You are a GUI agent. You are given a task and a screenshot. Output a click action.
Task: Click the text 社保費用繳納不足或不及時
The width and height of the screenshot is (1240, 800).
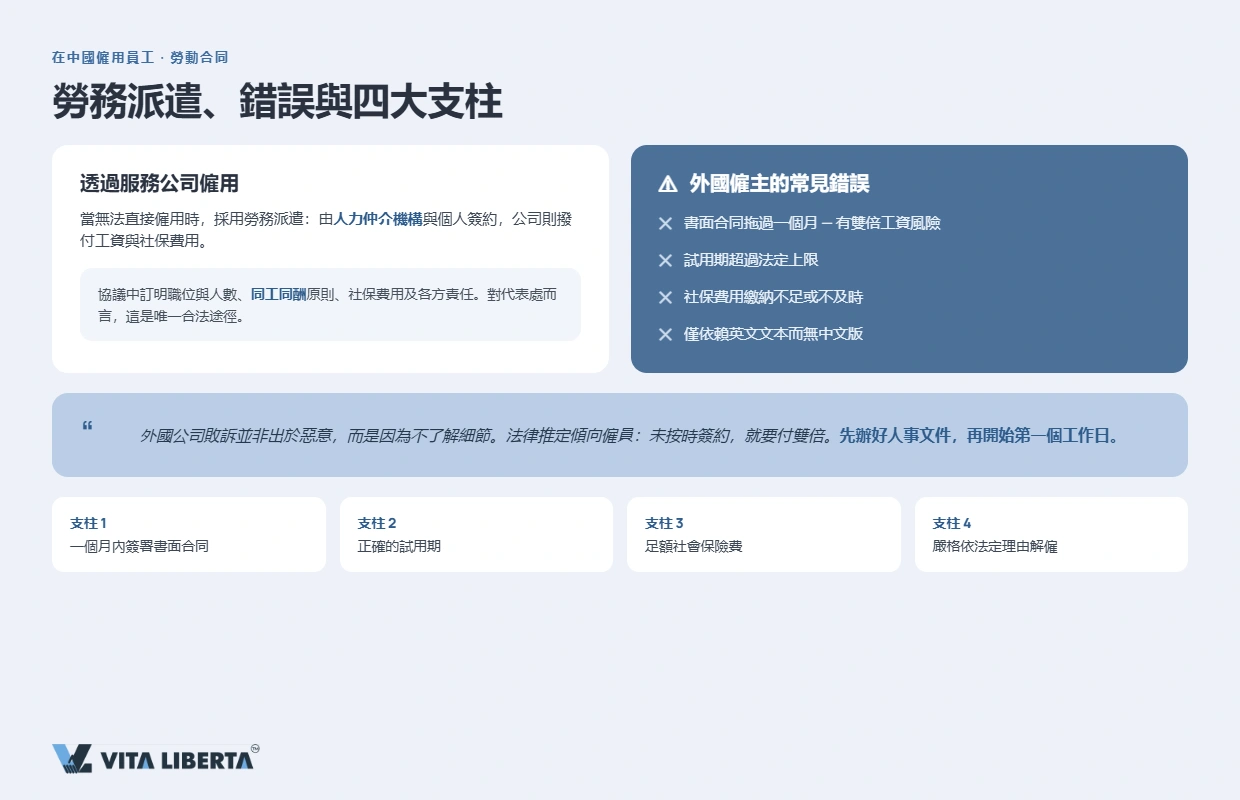click(773, 297)
